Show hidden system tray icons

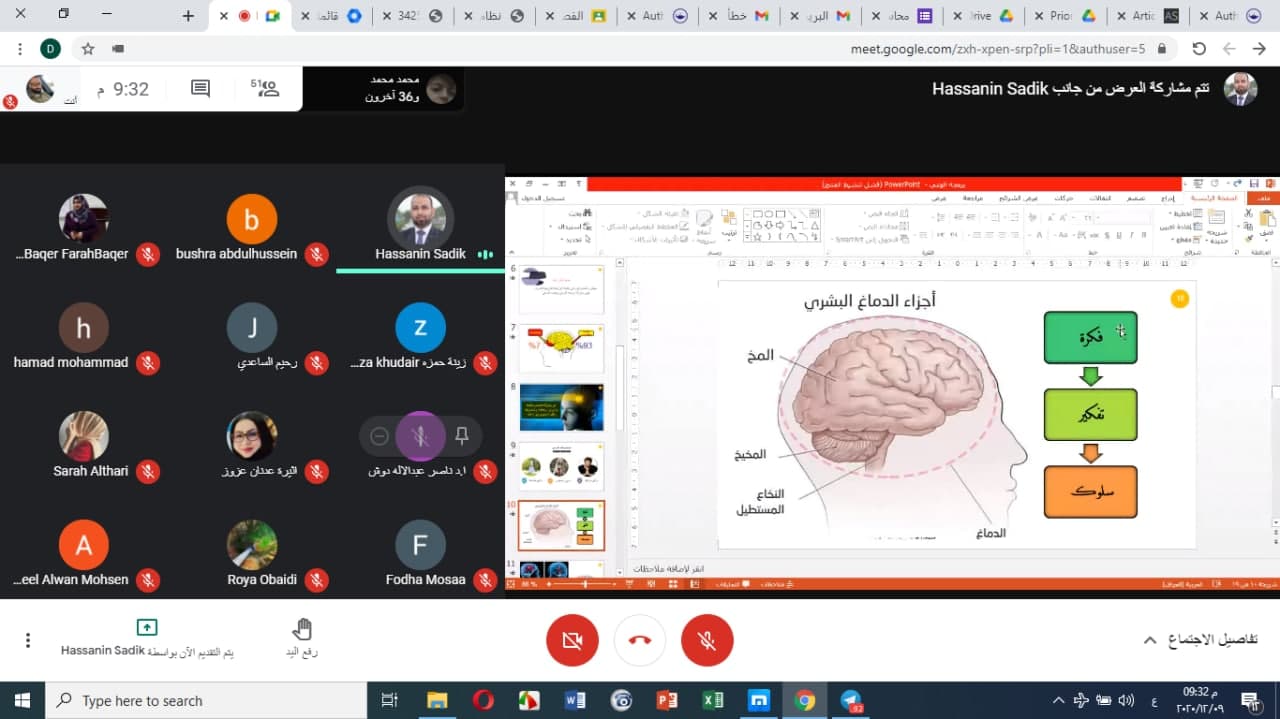coord(1058,700)
